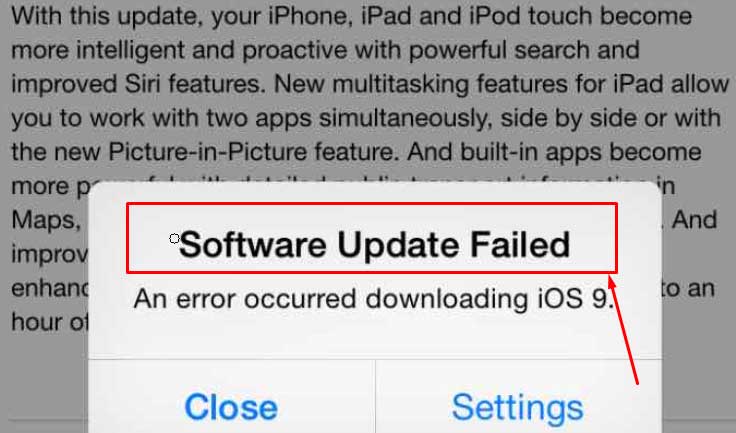Click the word 'Failed' in the alert title
The image size is (736, 433).
tap(520, 244)
